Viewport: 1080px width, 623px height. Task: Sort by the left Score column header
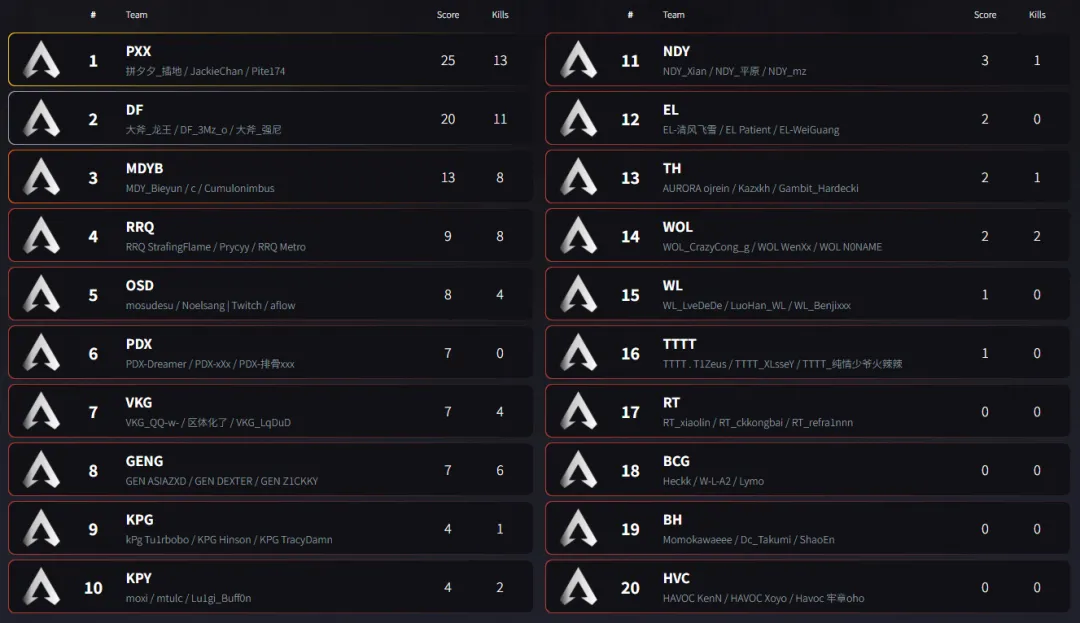tap(448, 15)
